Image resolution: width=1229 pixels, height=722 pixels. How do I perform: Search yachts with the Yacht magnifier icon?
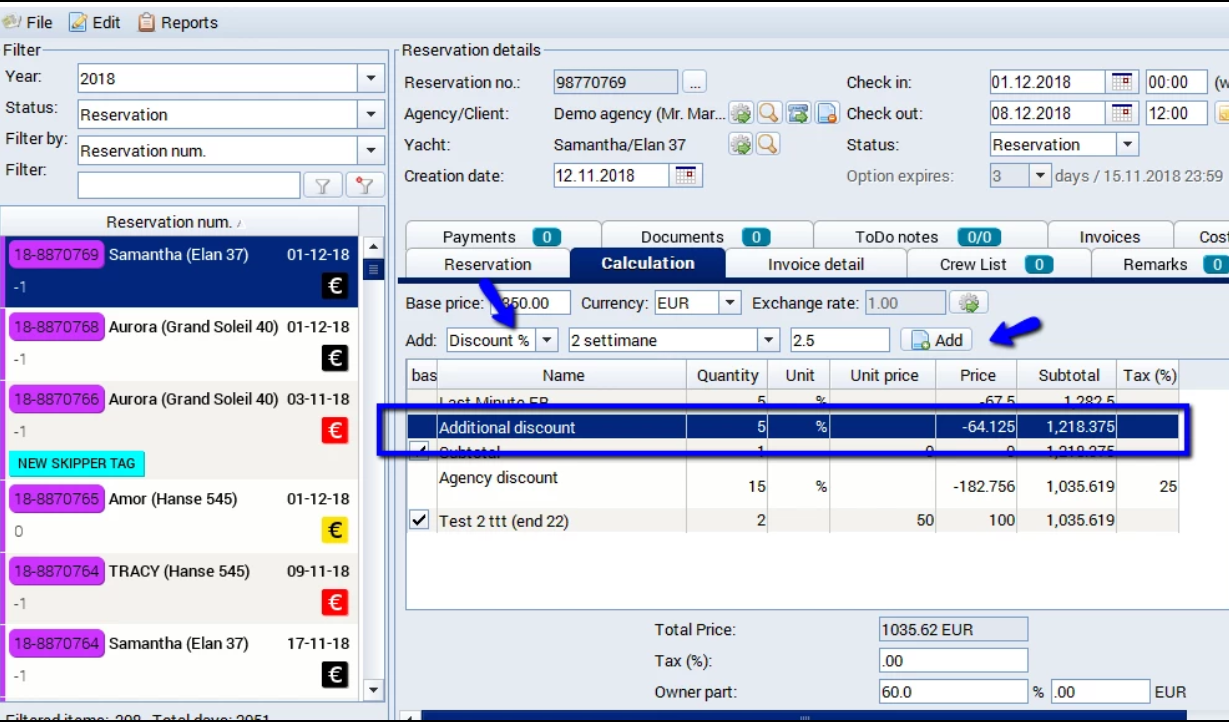(x=768, y=144)
